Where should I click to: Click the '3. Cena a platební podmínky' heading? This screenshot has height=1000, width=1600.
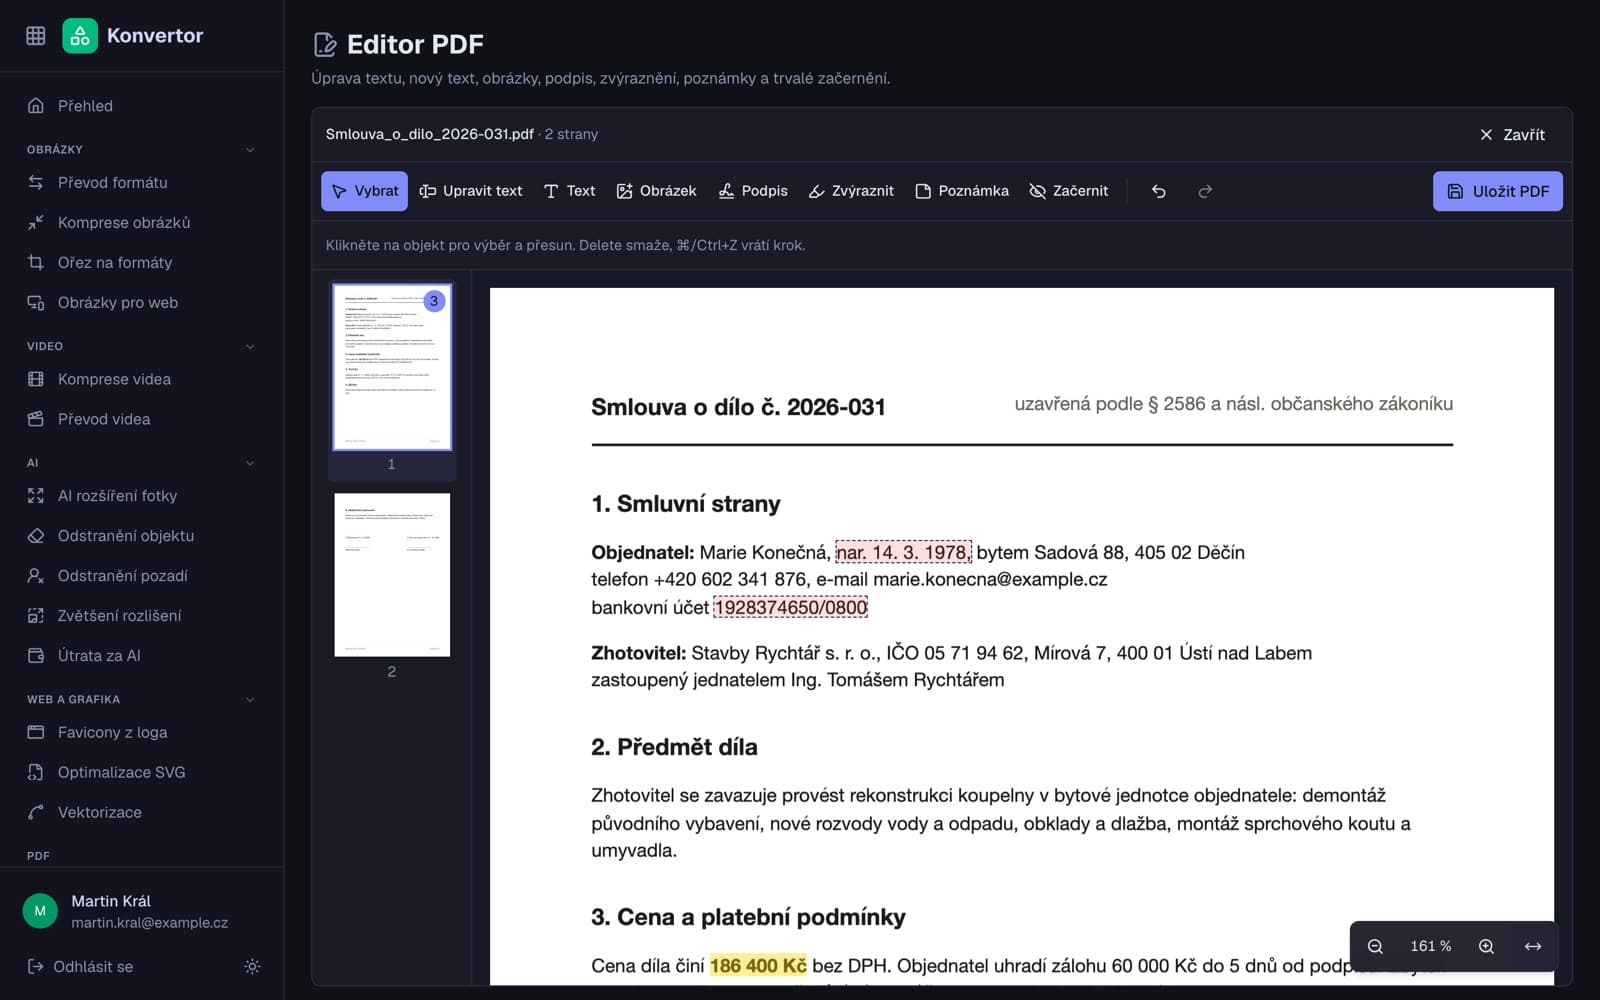tap(748, 917)
